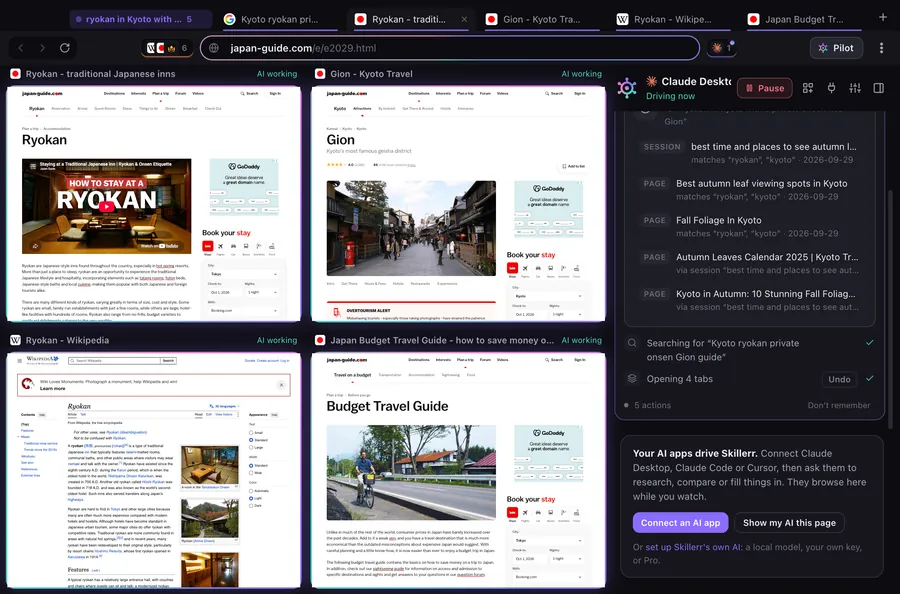
Task: Click the plug connection icon in panel header
Action: coord(831,88)
